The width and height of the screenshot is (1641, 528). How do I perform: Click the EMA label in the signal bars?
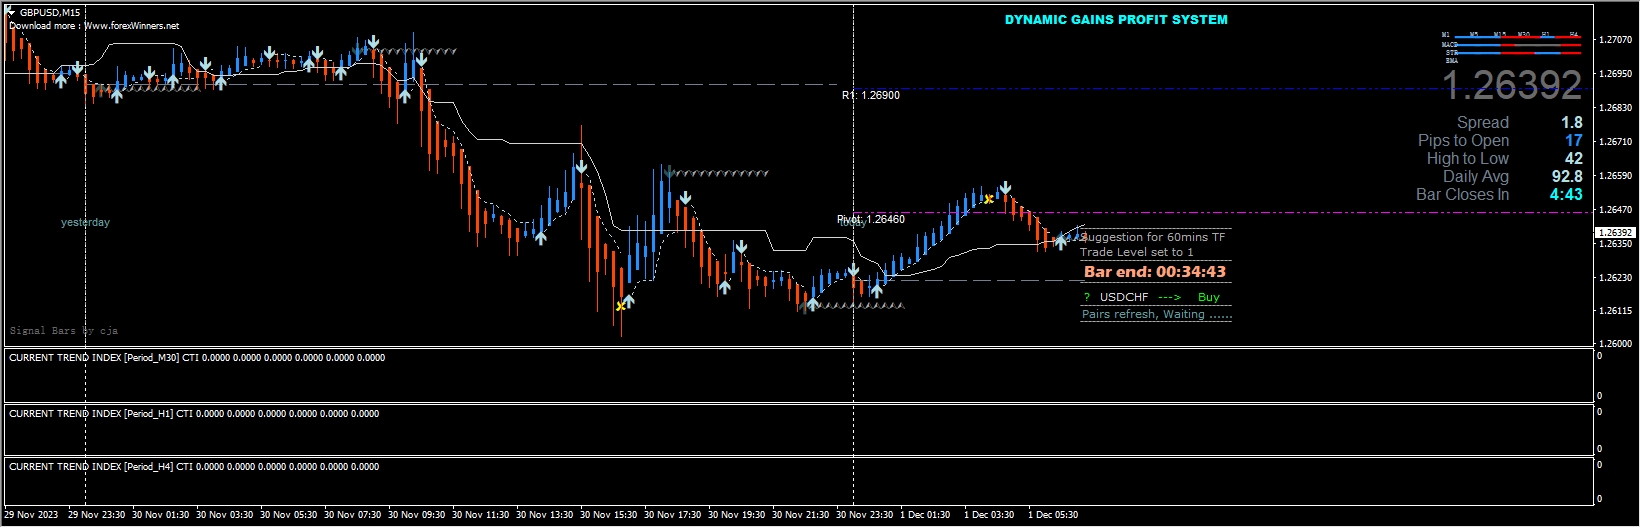click(1452, 61)
